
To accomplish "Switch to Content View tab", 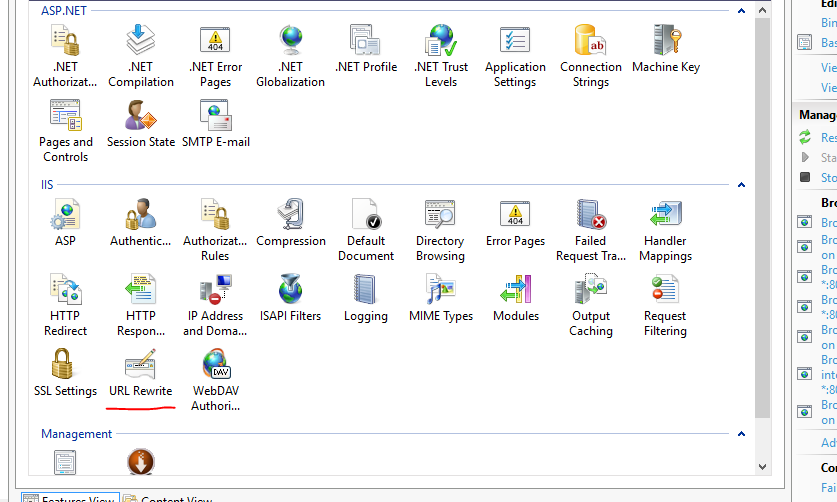I will 168,498.
